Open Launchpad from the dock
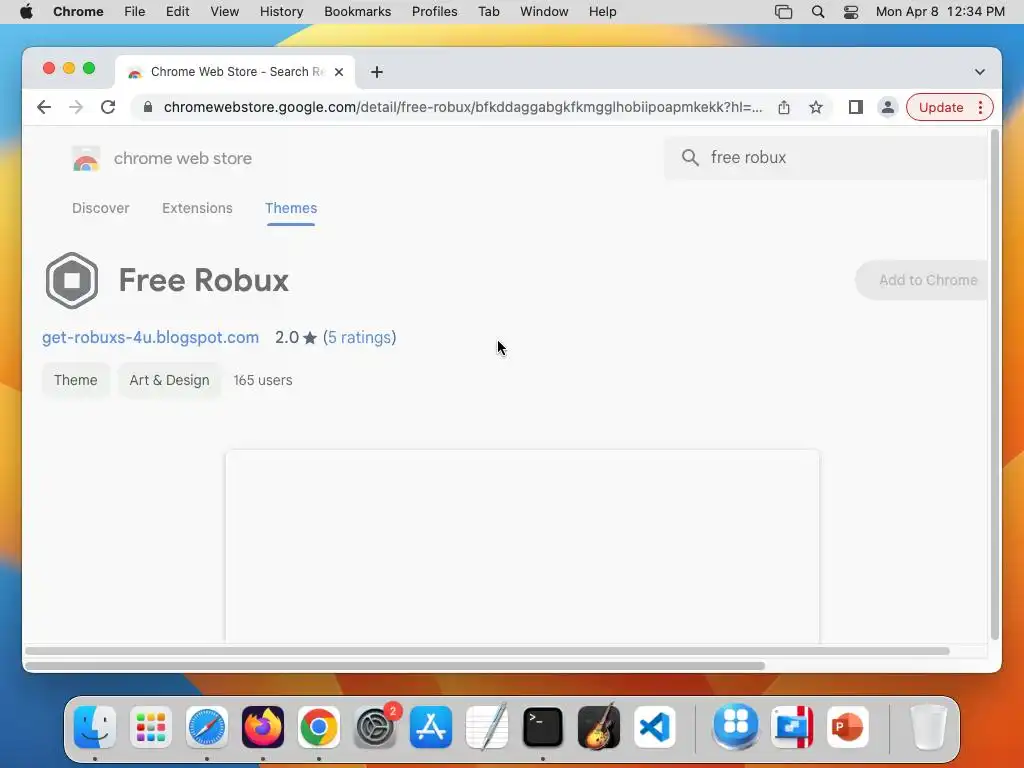 tap(151, 727)
